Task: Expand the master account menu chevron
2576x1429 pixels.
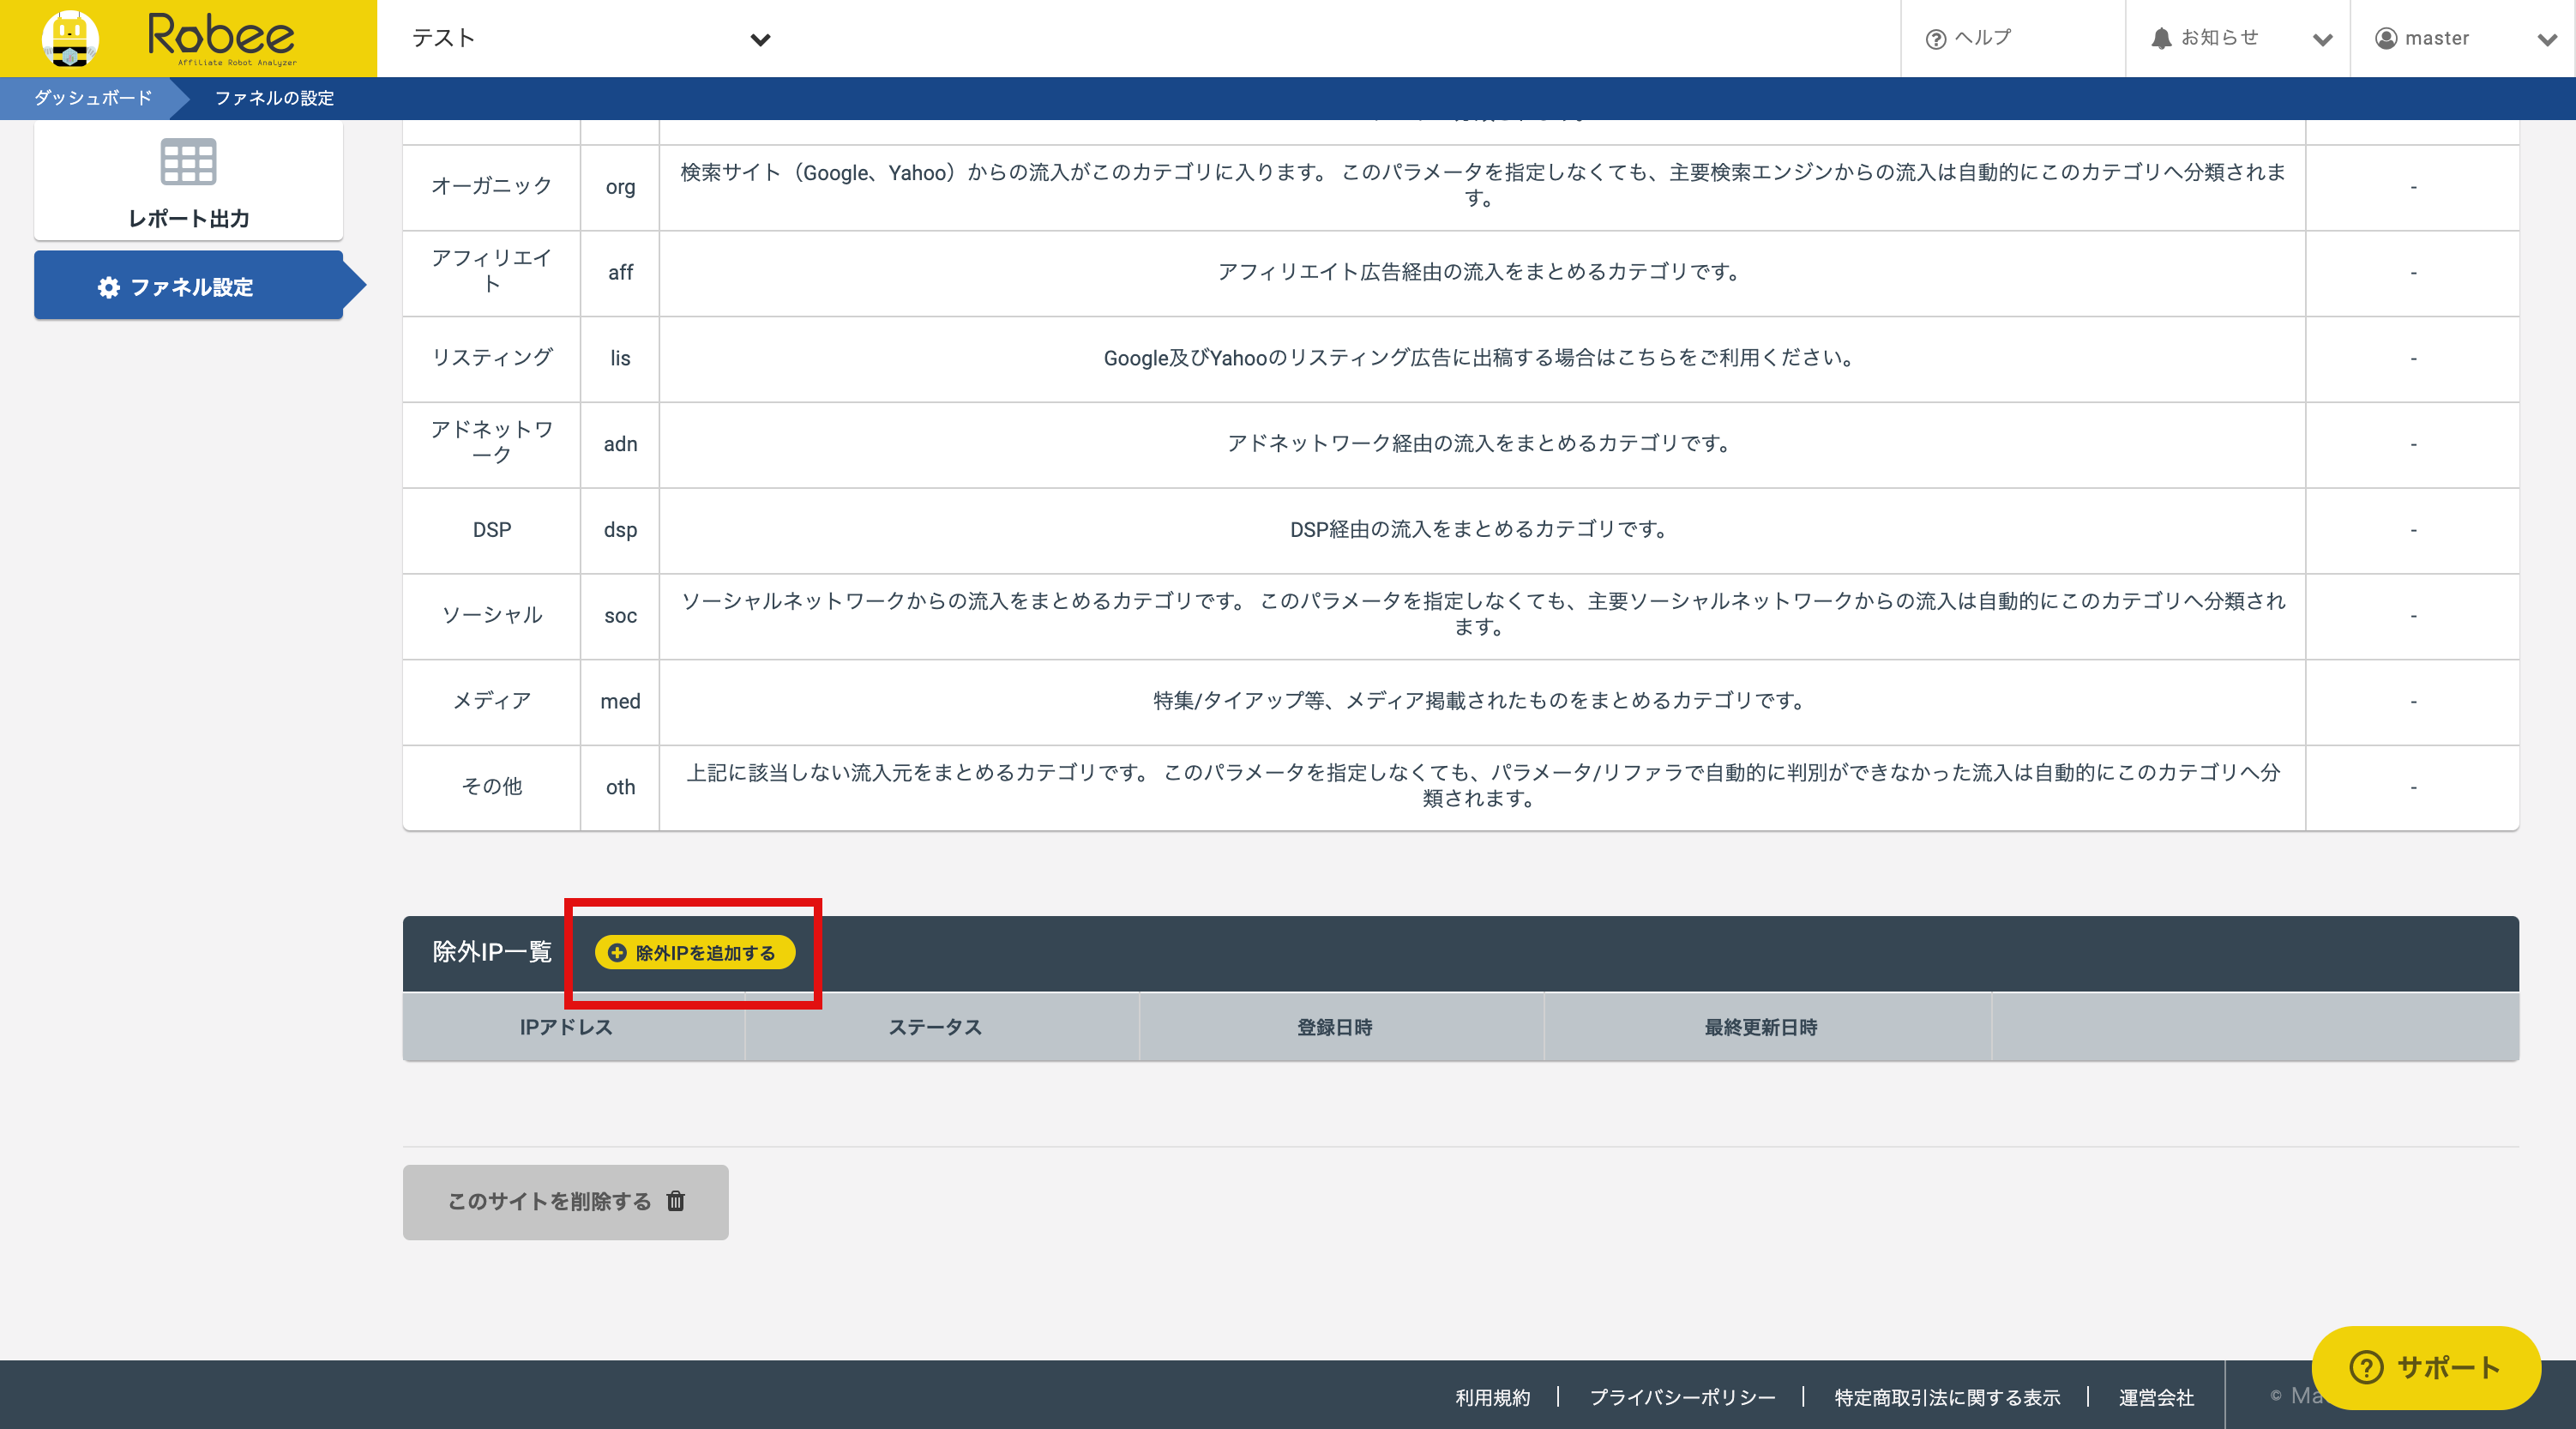Action: click(x=2546, y=40)
